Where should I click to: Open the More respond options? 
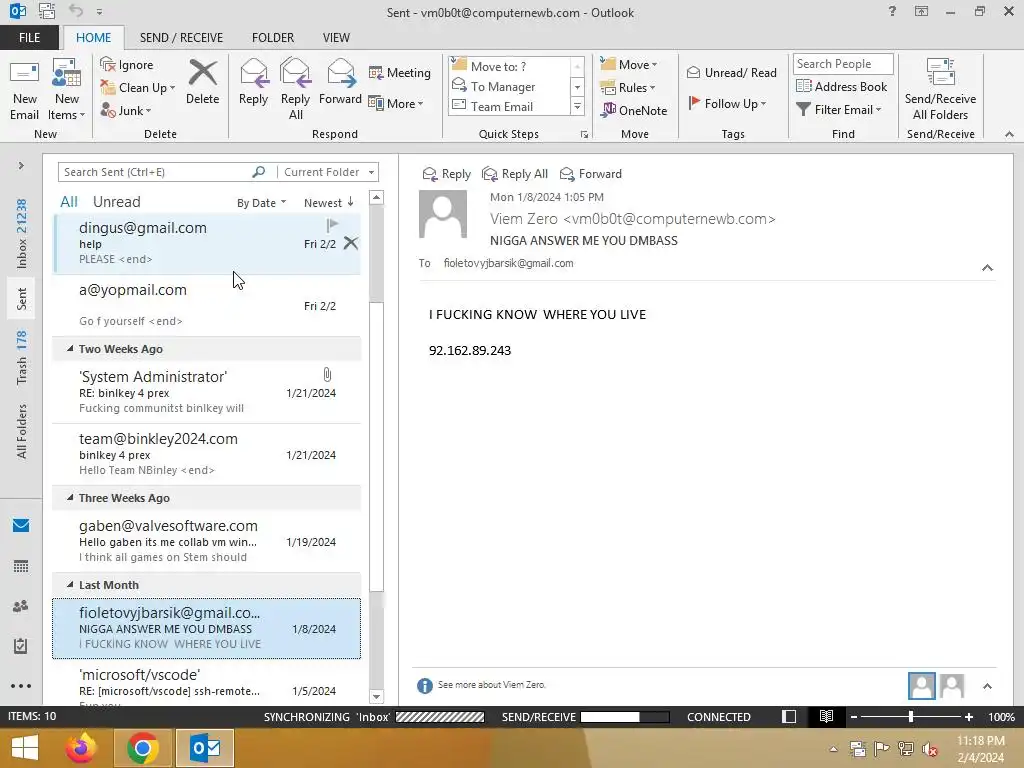pyautogui.click(x=396, y=103)
